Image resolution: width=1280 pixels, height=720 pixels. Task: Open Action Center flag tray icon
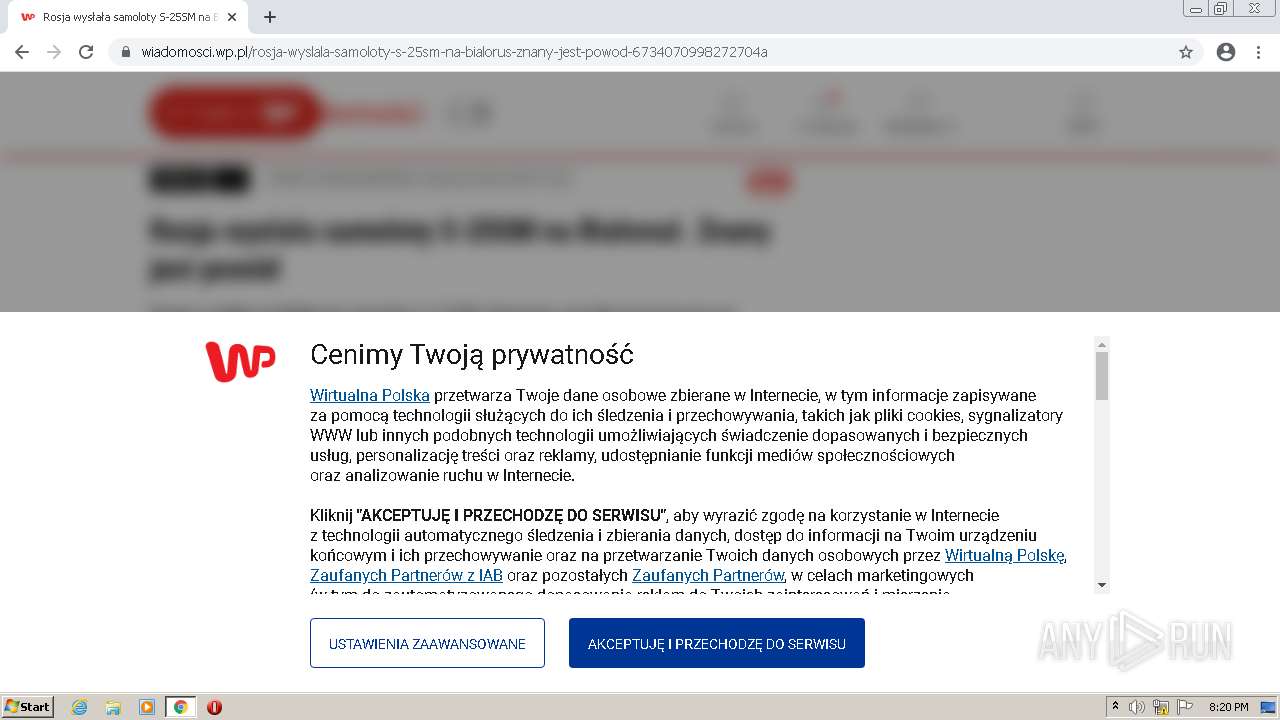coord(1185,707)
